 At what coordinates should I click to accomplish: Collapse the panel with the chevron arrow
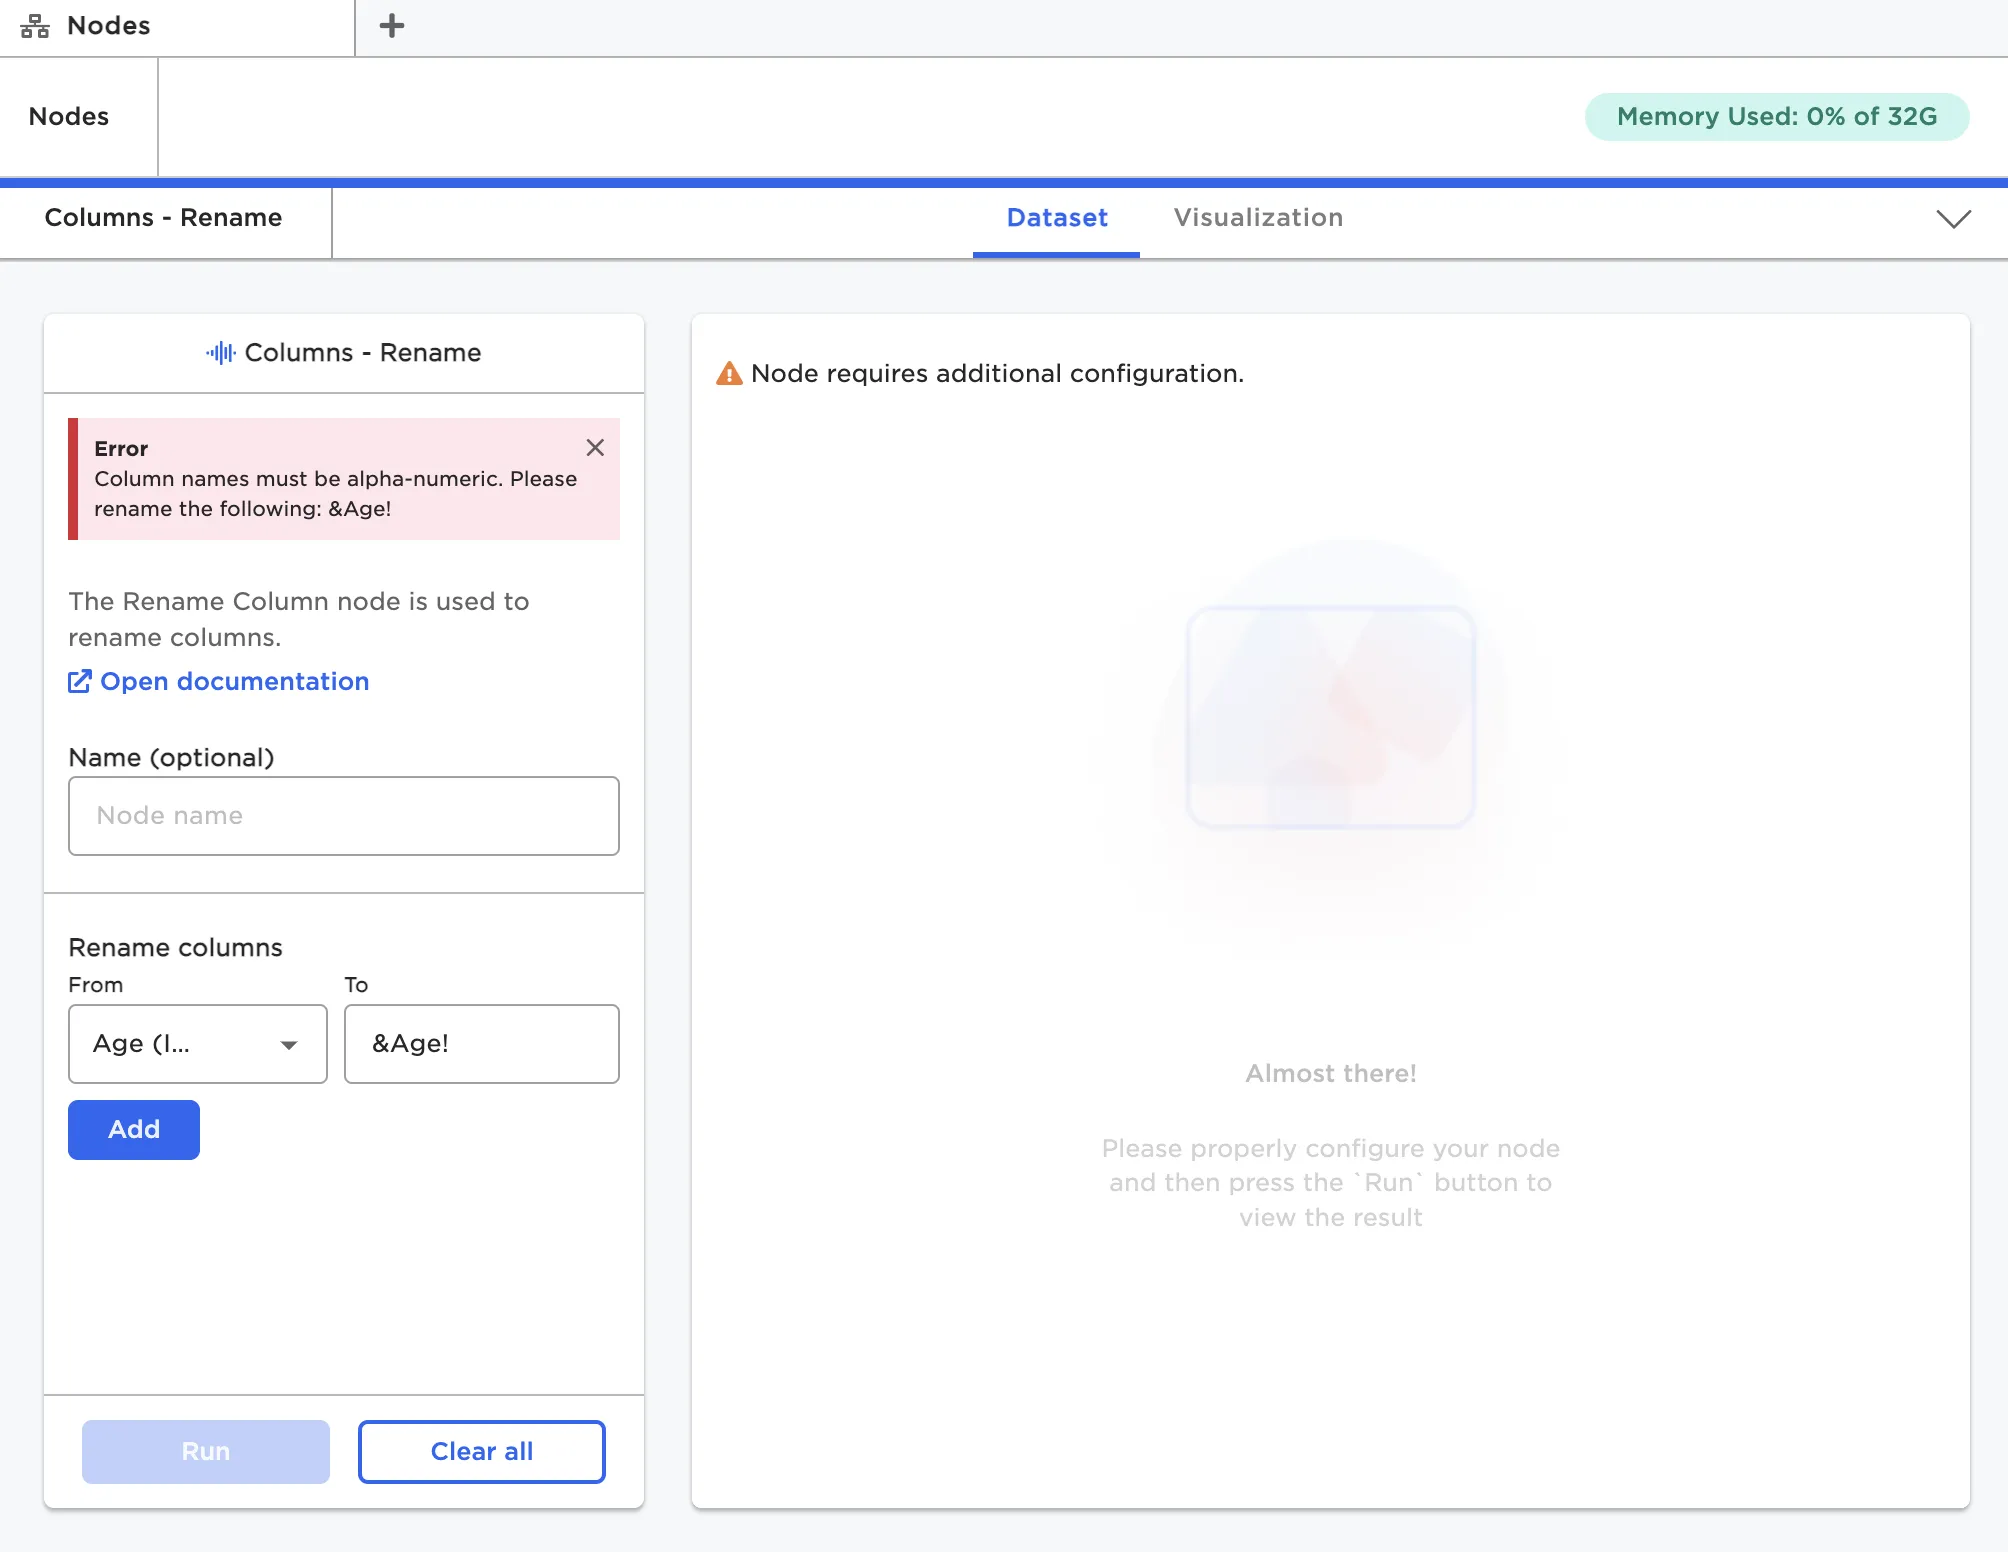coord(1953,219)
